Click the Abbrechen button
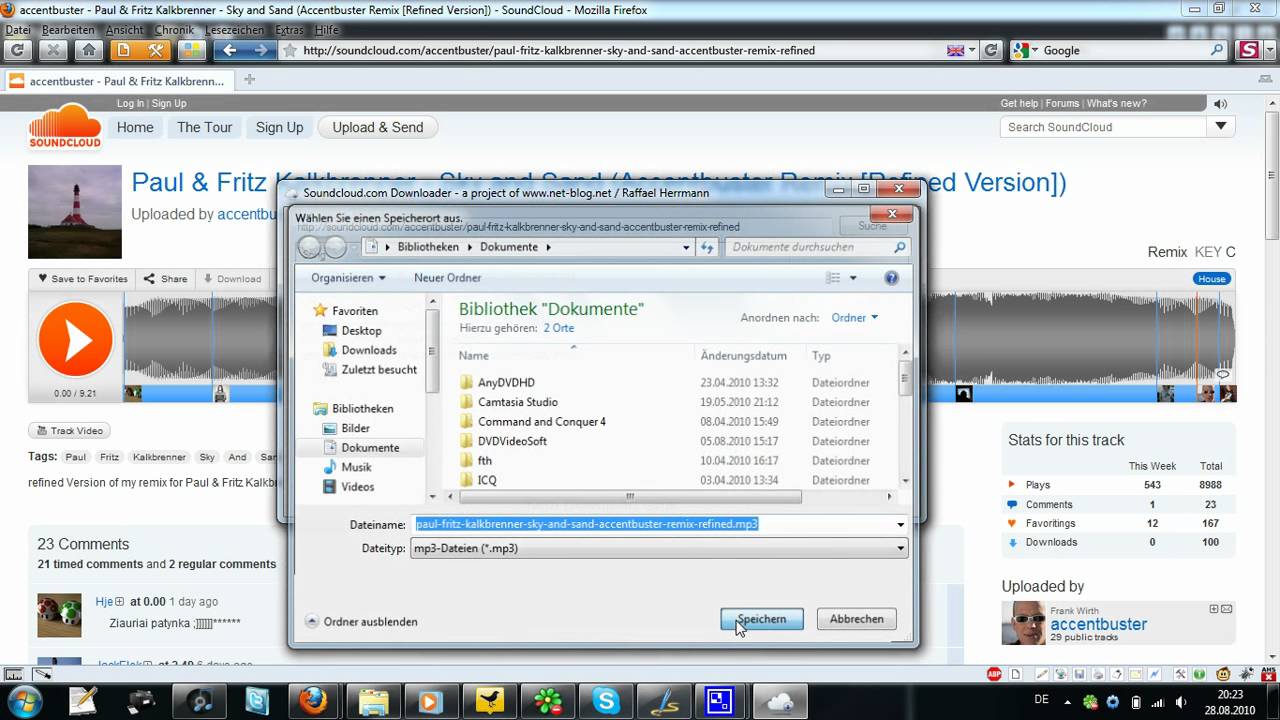 (x=856, y=619)
